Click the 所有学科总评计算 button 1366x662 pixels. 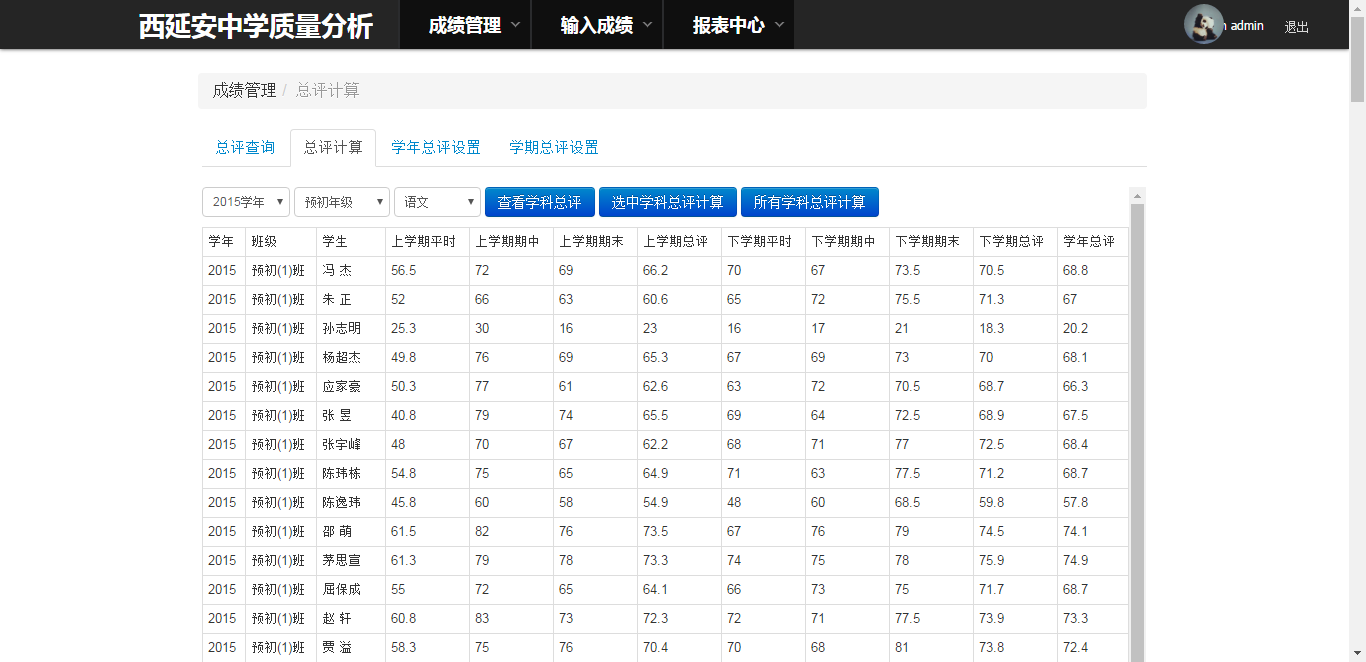[x=810, y=202]
